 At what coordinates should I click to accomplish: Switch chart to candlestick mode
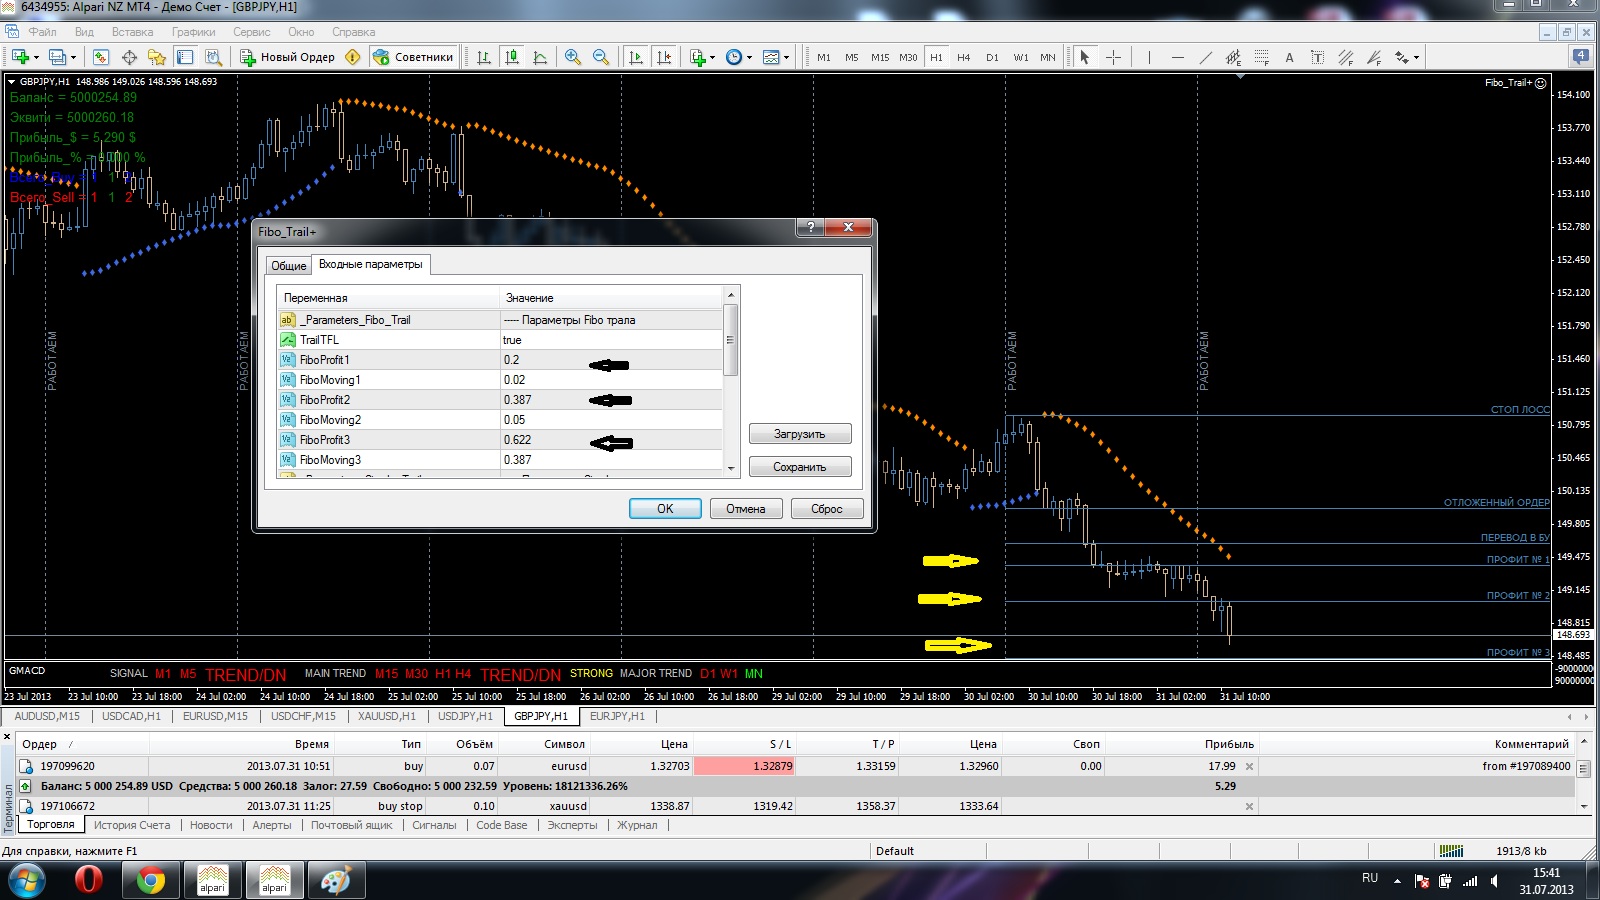[512, 57]
